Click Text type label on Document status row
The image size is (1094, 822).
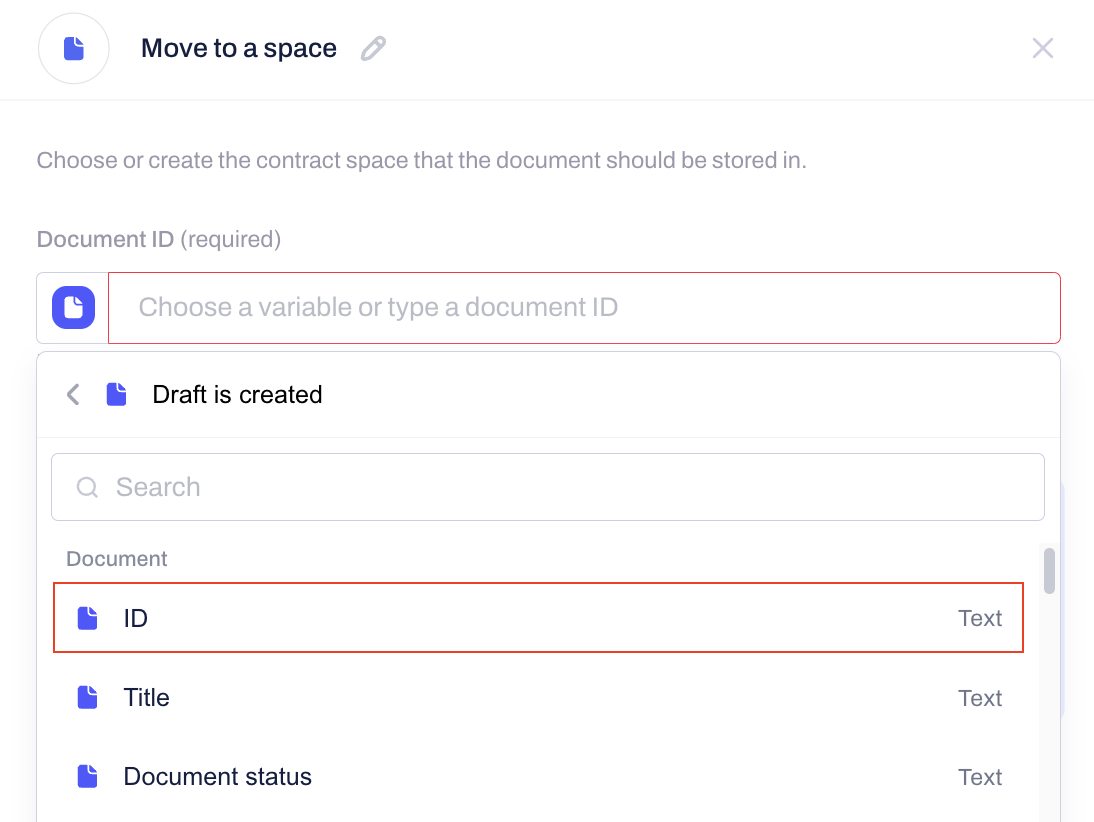pyautogui.click(x=980, y=777)
